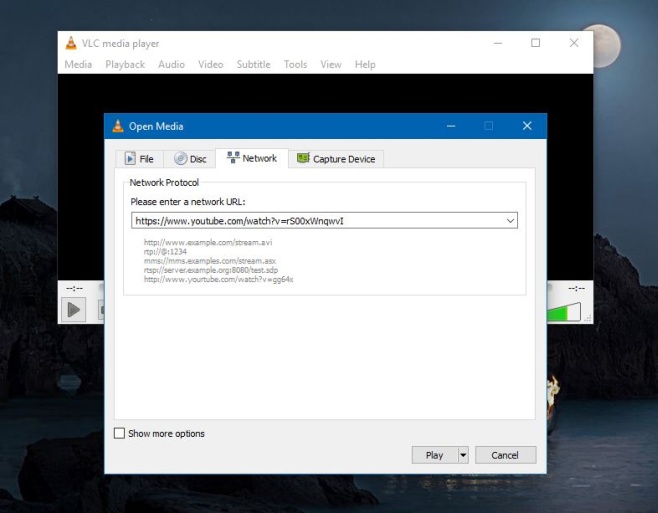Minimize the VLC media player window
The height and width of the screenshot is (513, 658).
(x=498, y=43)
